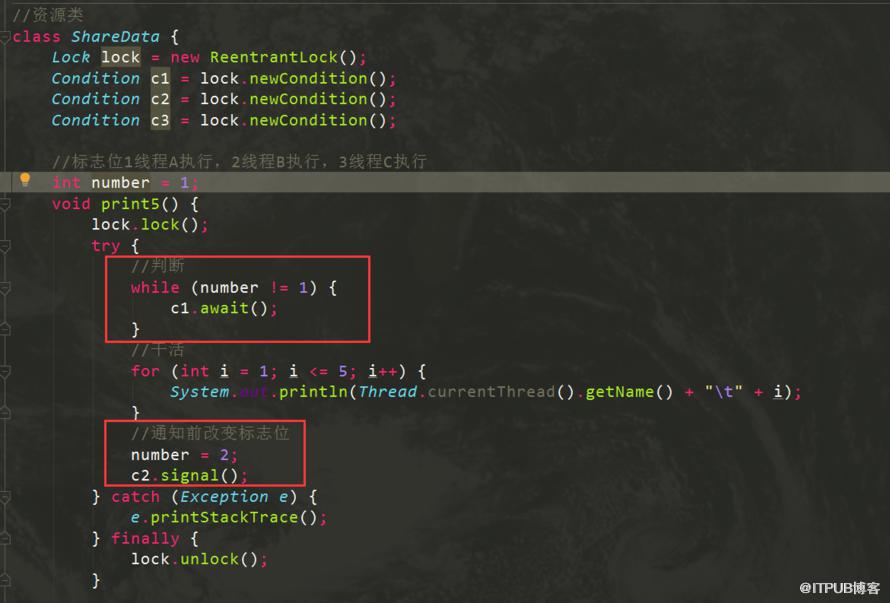890x603 pixels.
Task: Collapse the fold marker beside class ShareData
Action: [x=5, y=38]
